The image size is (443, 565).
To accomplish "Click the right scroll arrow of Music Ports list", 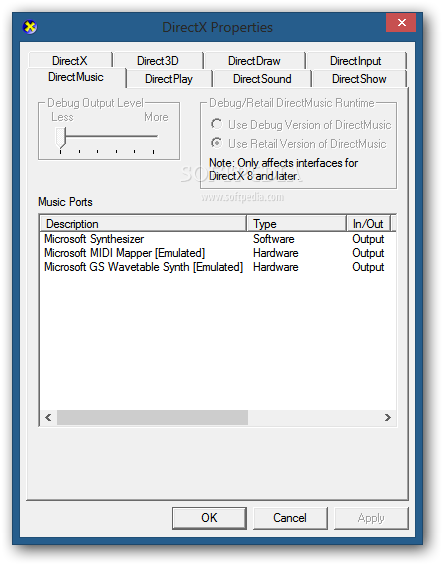I will pos(387,417).
